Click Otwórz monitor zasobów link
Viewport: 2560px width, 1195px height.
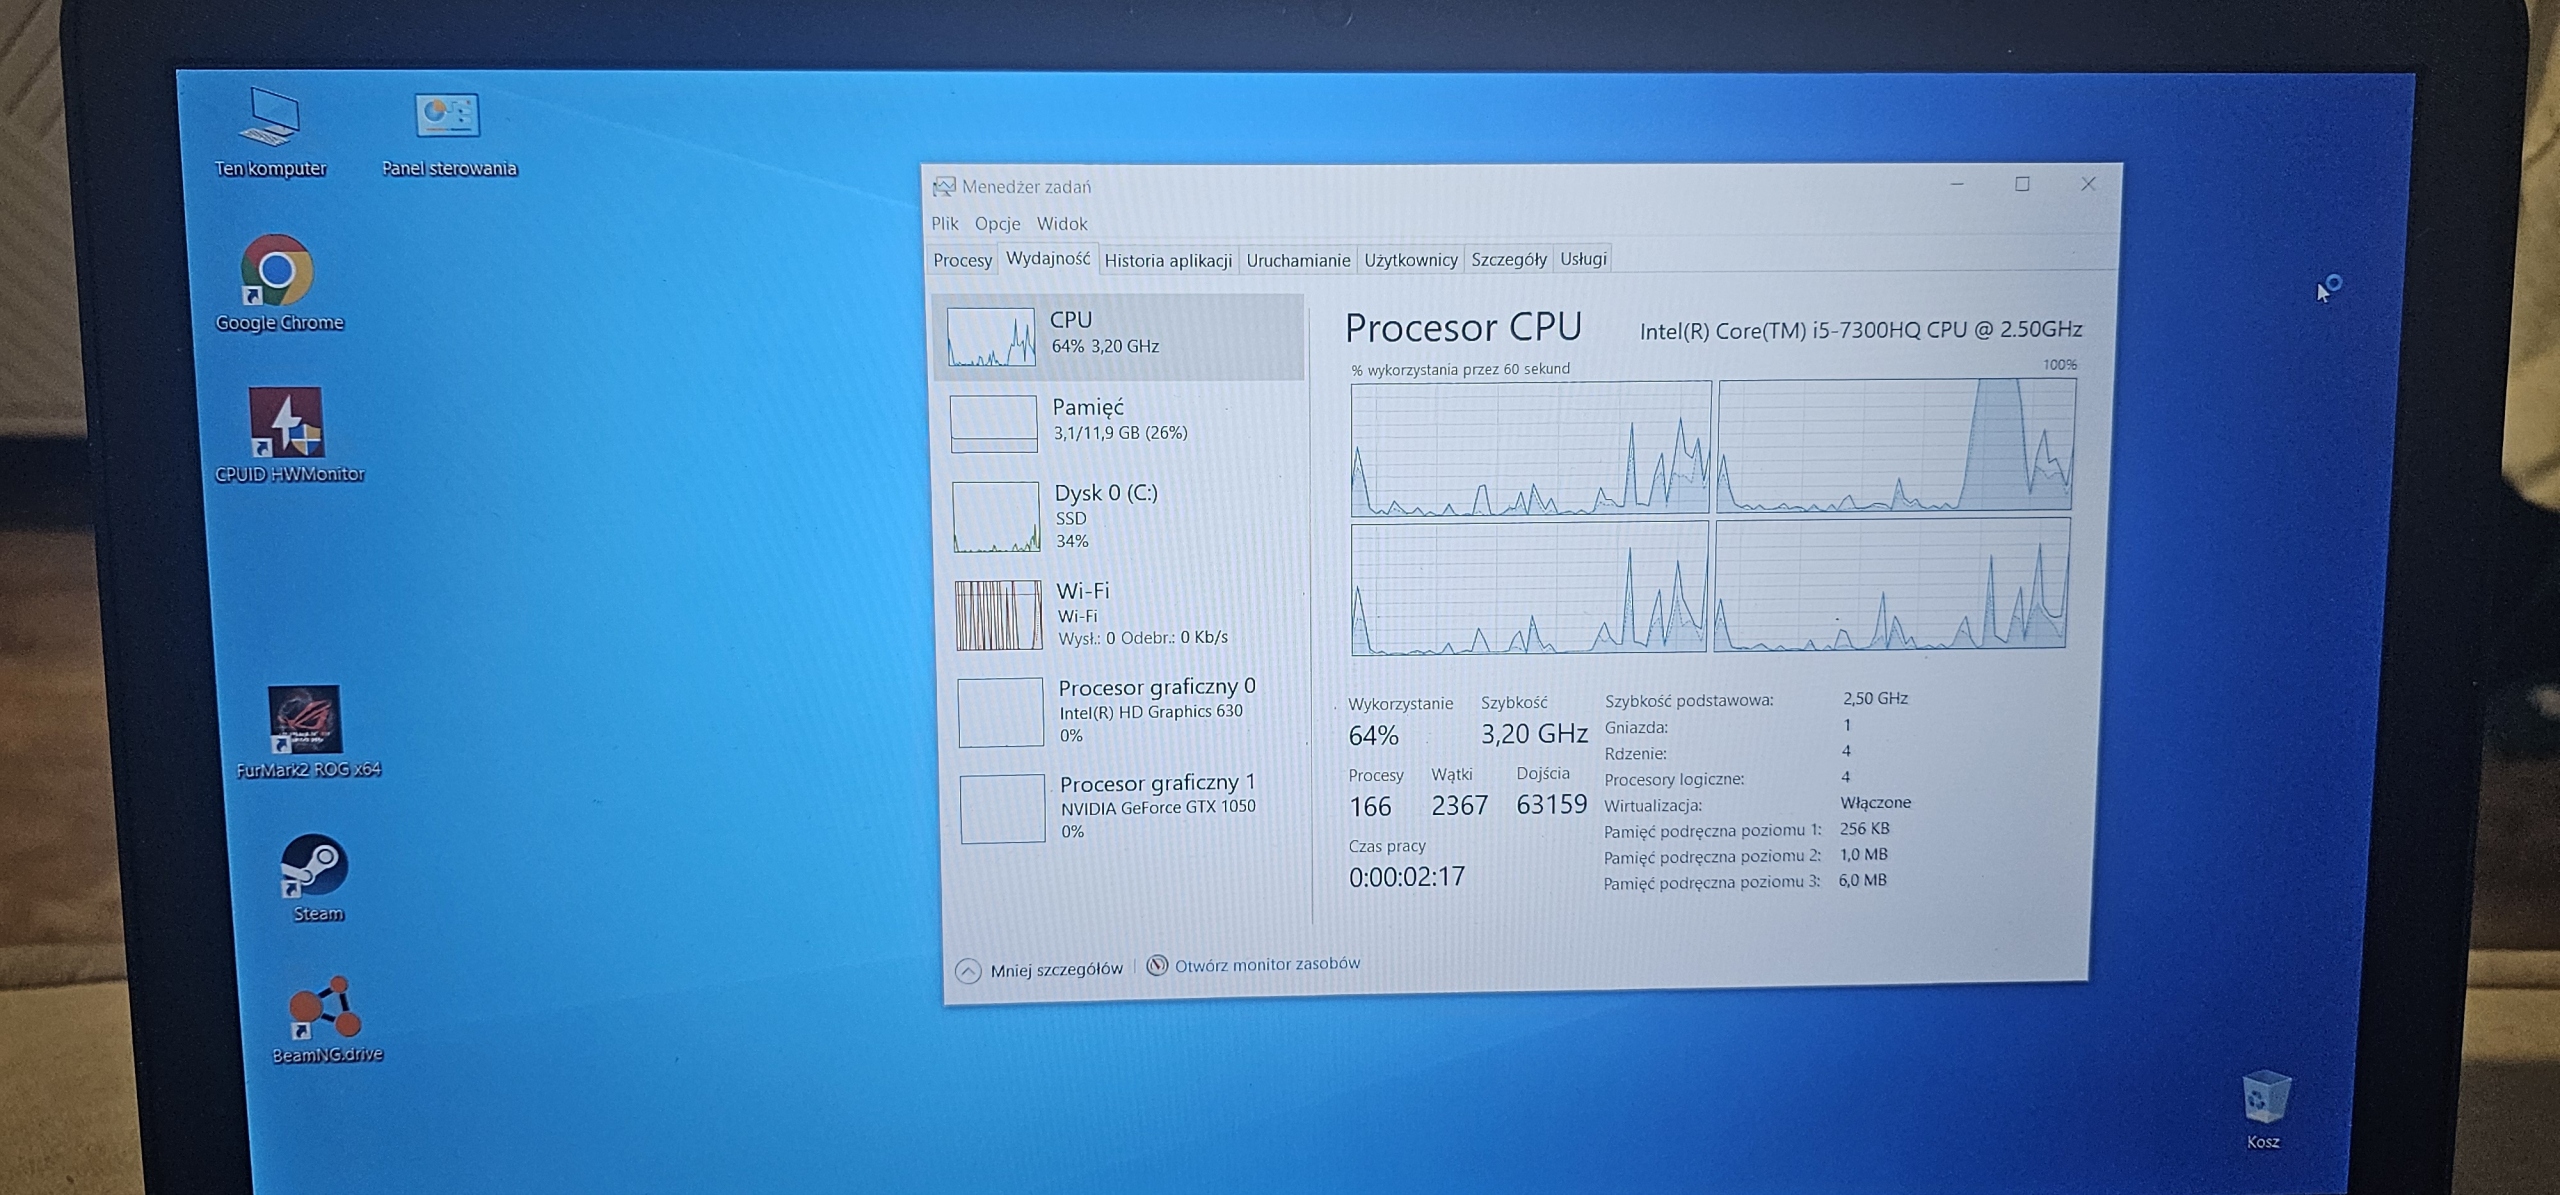(1265, 964)
